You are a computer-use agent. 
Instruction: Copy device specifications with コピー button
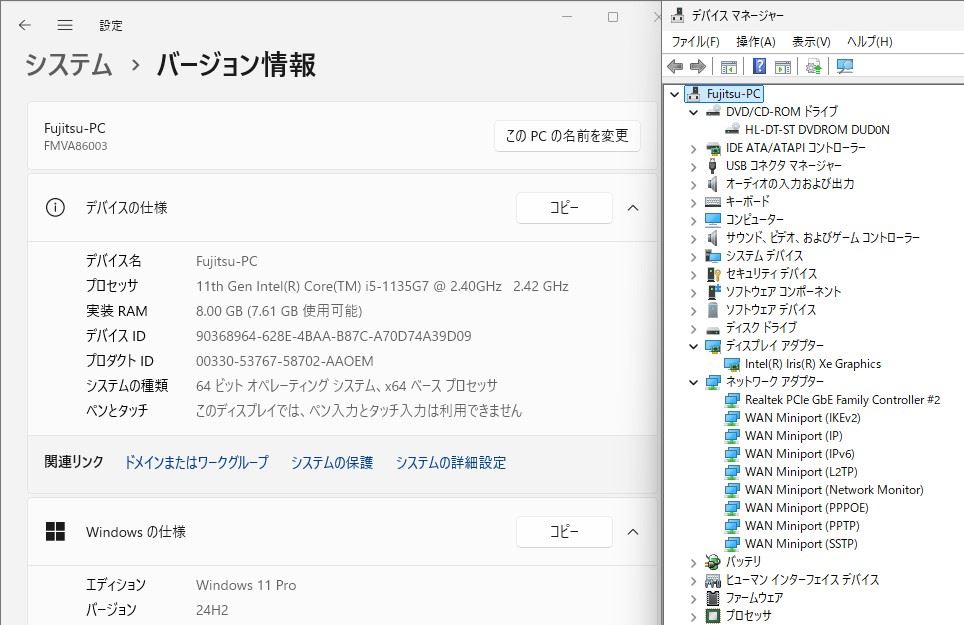tap(564, 208)
